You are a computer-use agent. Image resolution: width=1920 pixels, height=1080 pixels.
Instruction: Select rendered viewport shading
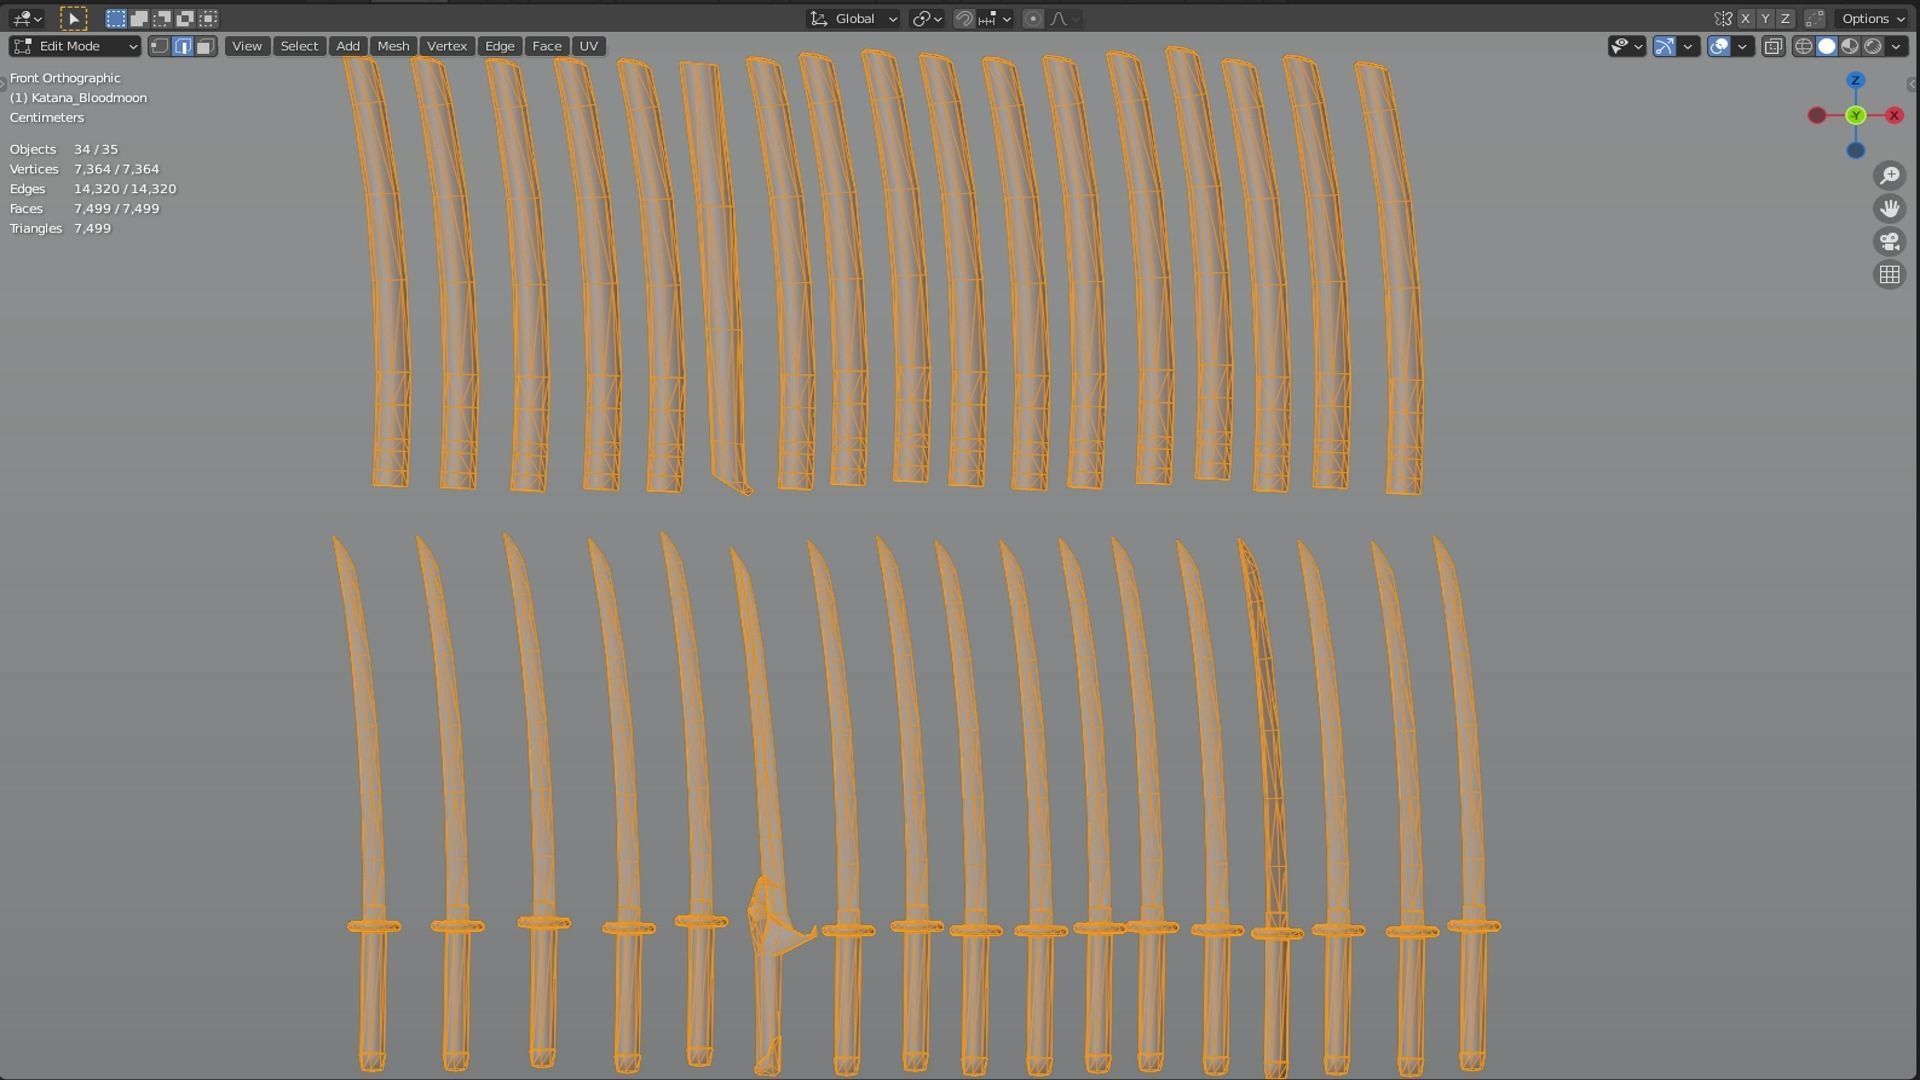(1873, 46)
